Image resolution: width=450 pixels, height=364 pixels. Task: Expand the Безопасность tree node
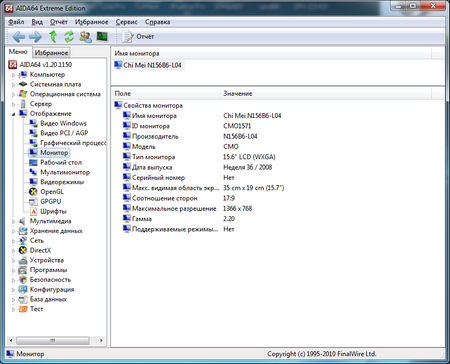(14, 280)
